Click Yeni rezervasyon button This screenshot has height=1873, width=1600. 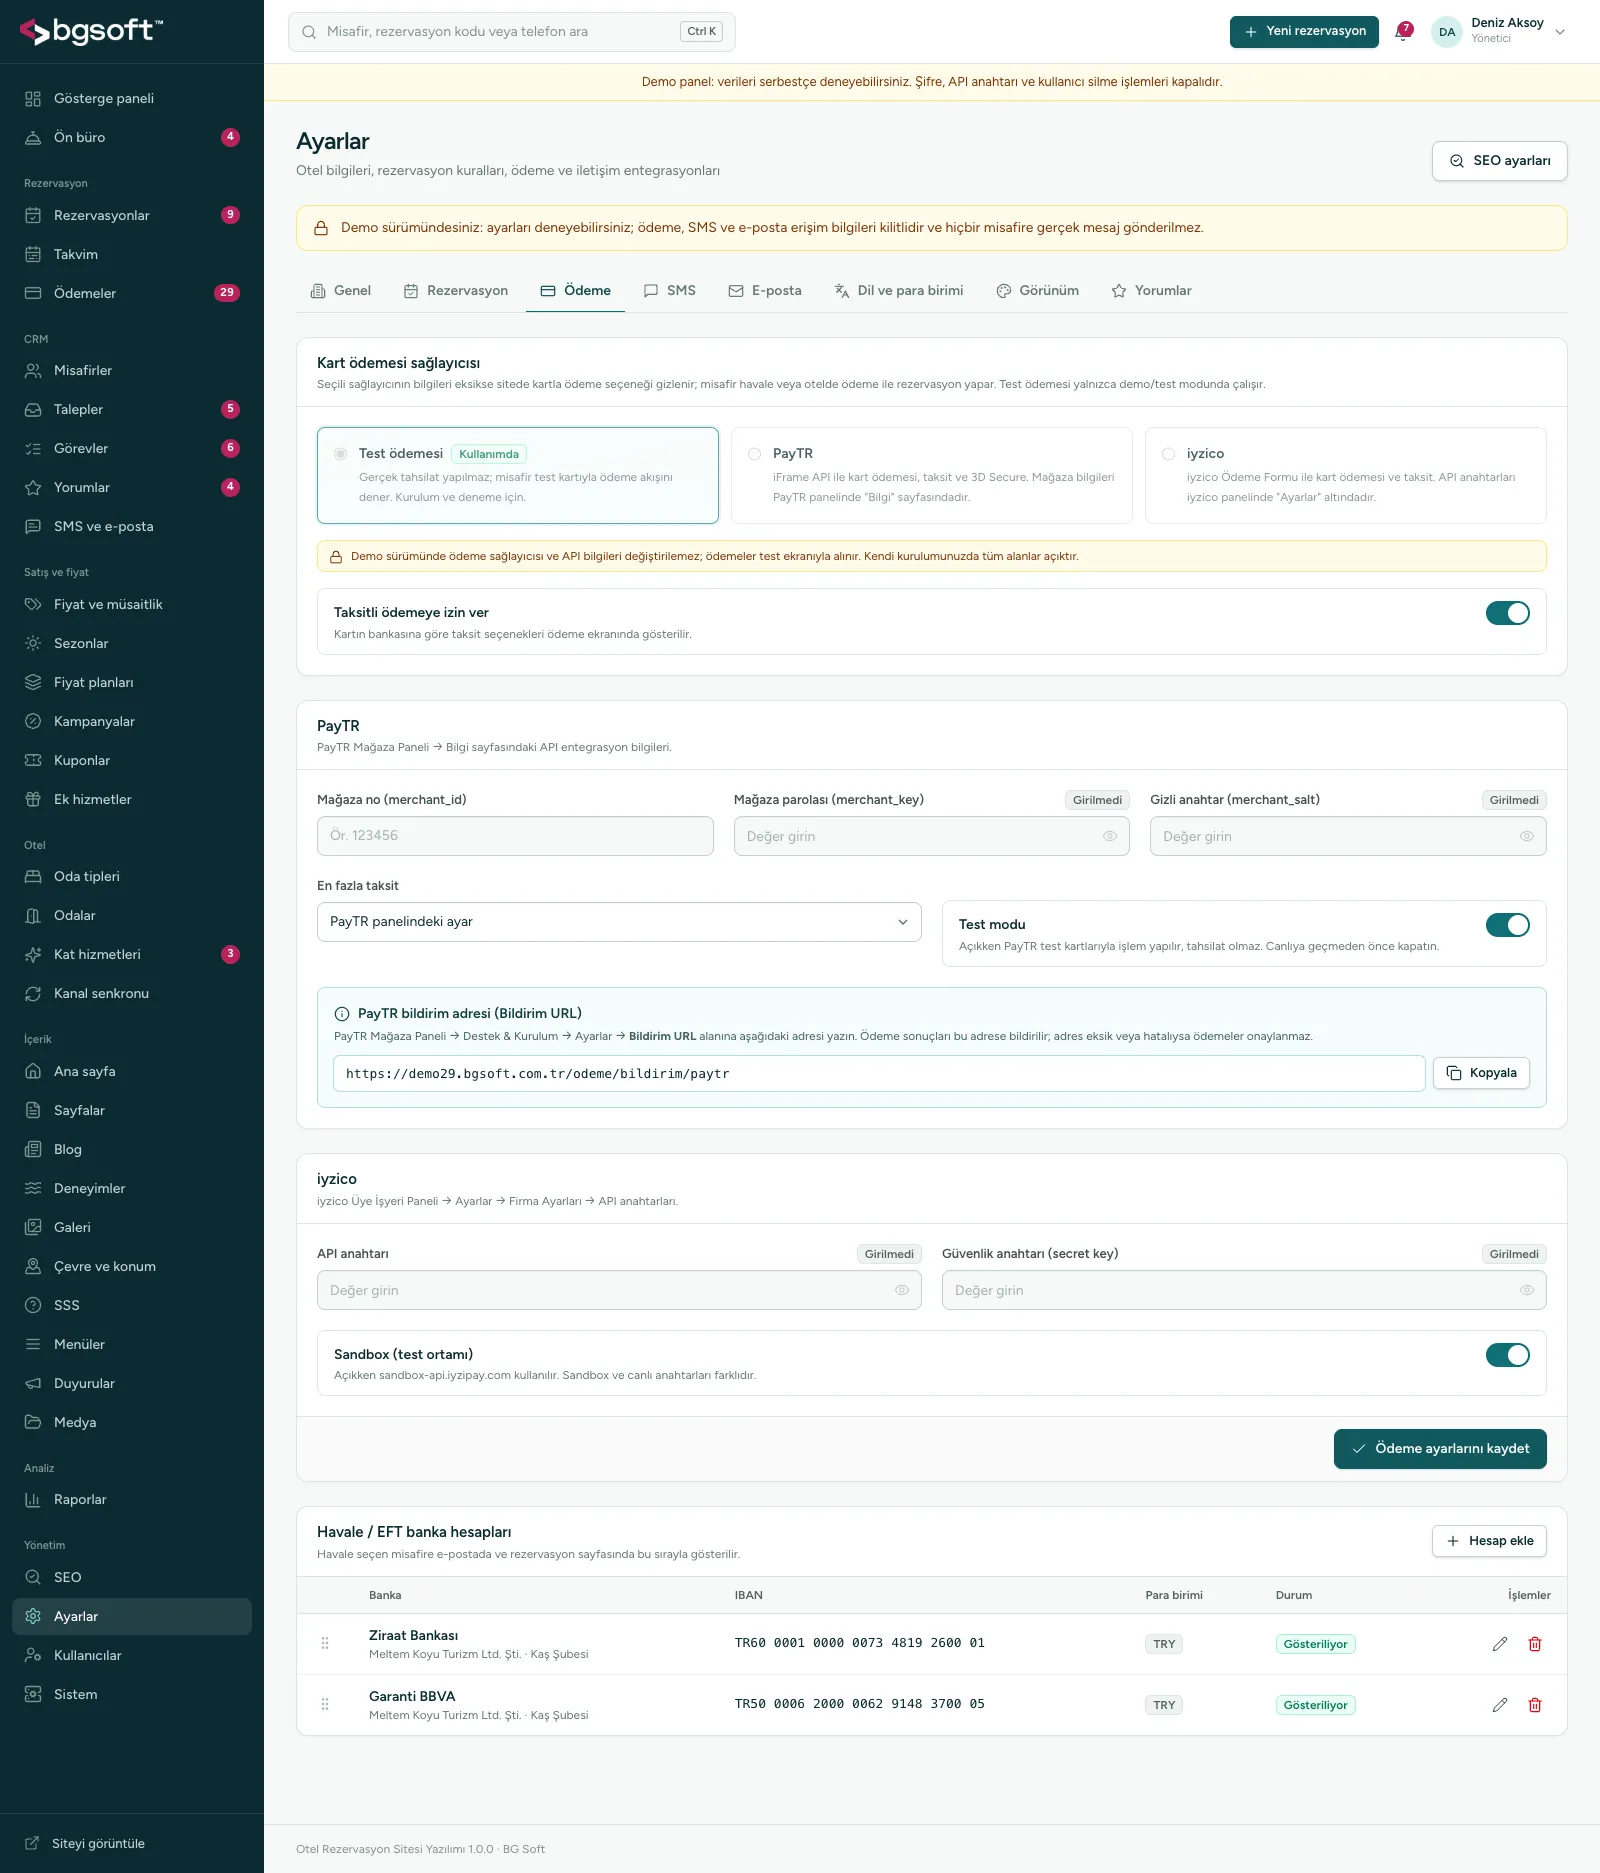[x=1304, y=32]
